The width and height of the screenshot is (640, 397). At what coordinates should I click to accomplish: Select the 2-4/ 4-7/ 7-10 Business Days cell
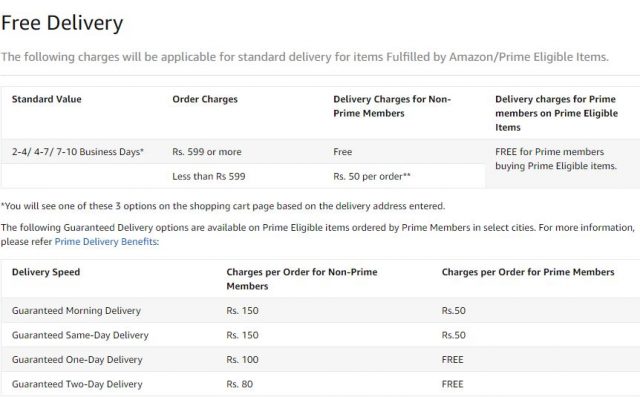[78, 152]
